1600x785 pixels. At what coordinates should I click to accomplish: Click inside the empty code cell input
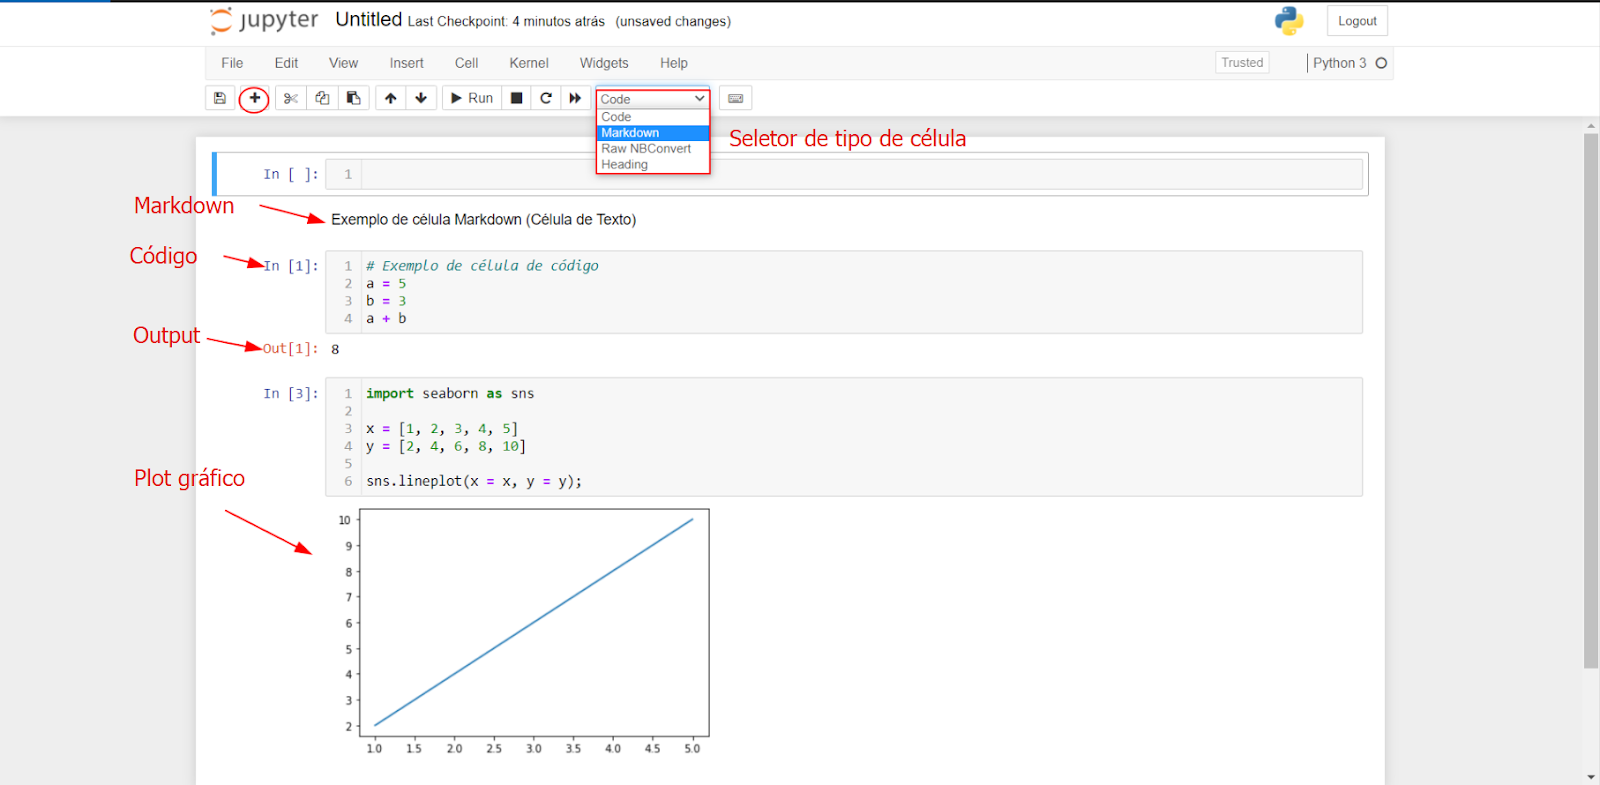click(861, 174)
